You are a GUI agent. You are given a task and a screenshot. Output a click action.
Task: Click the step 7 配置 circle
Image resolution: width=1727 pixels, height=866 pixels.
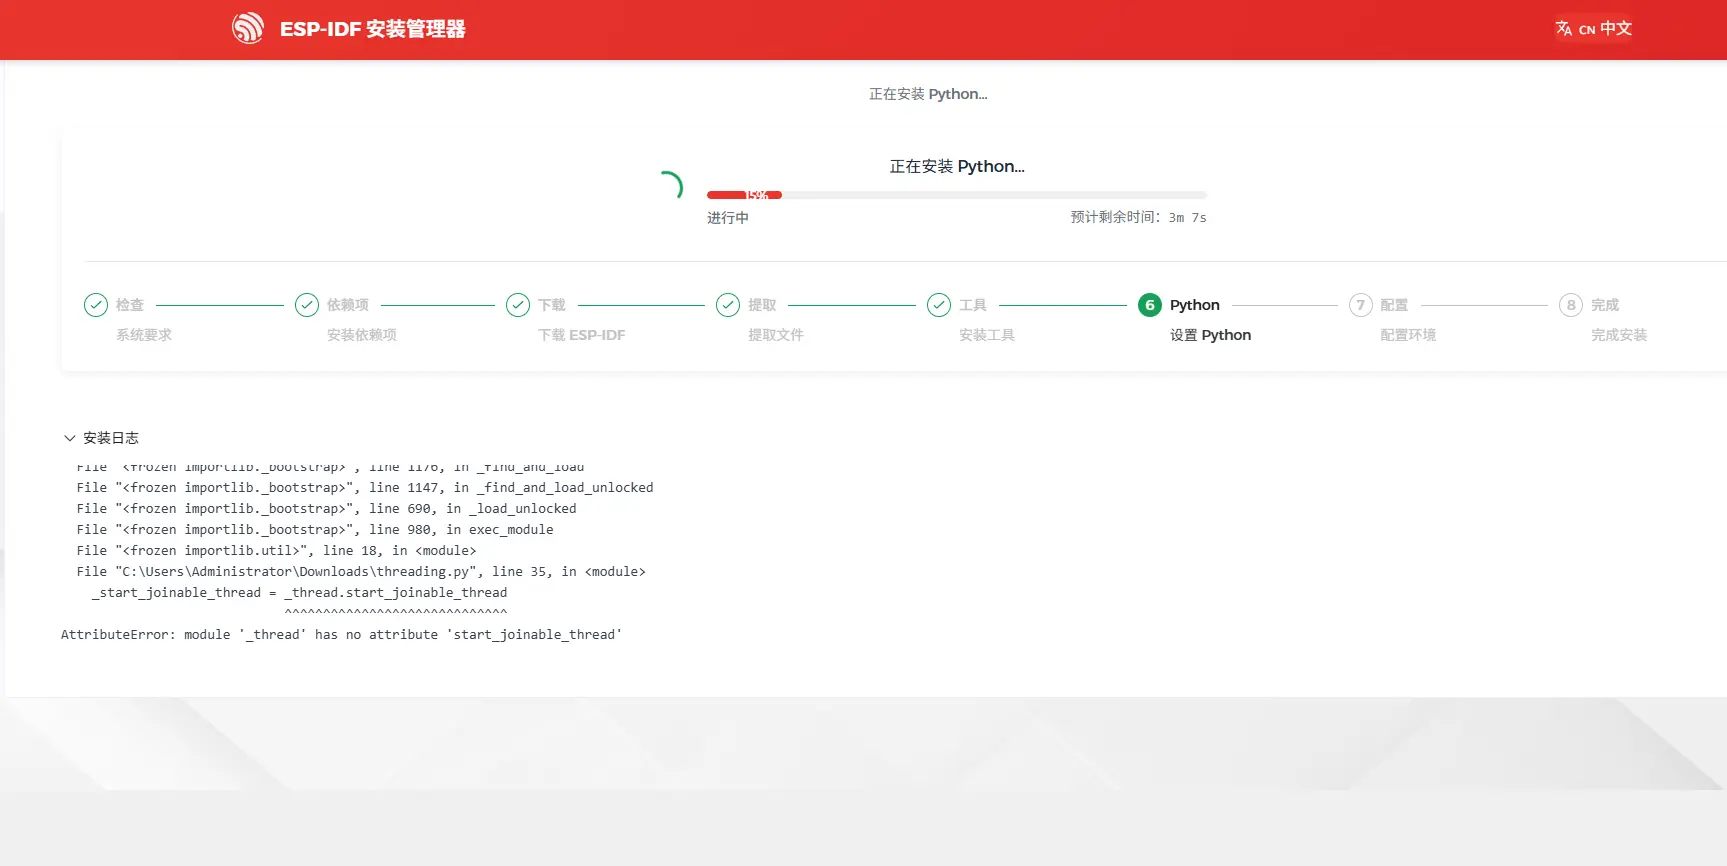coord(1361,305)
